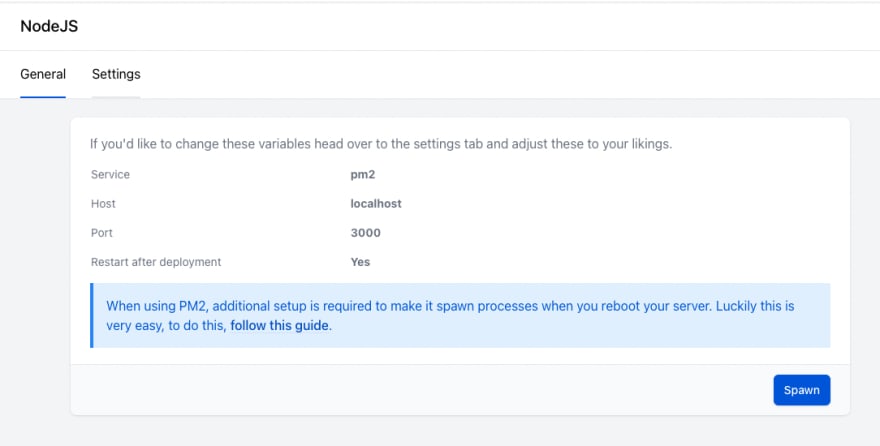880x446 pixels.
Task: Click the pm2 service value
Action: click(363, 174)
